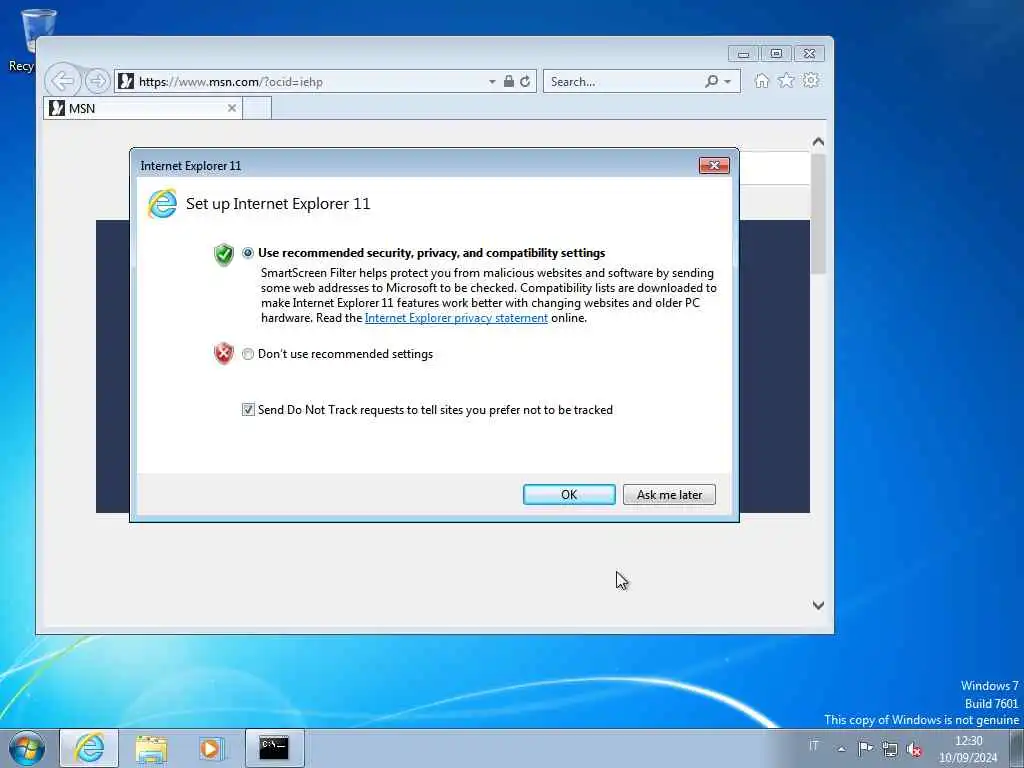Click the IT language indicator

[814, 746]
